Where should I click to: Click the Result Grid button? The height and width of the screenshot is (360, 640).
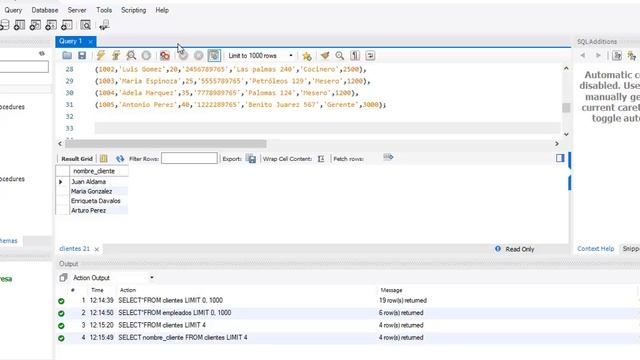click(77, 159)
